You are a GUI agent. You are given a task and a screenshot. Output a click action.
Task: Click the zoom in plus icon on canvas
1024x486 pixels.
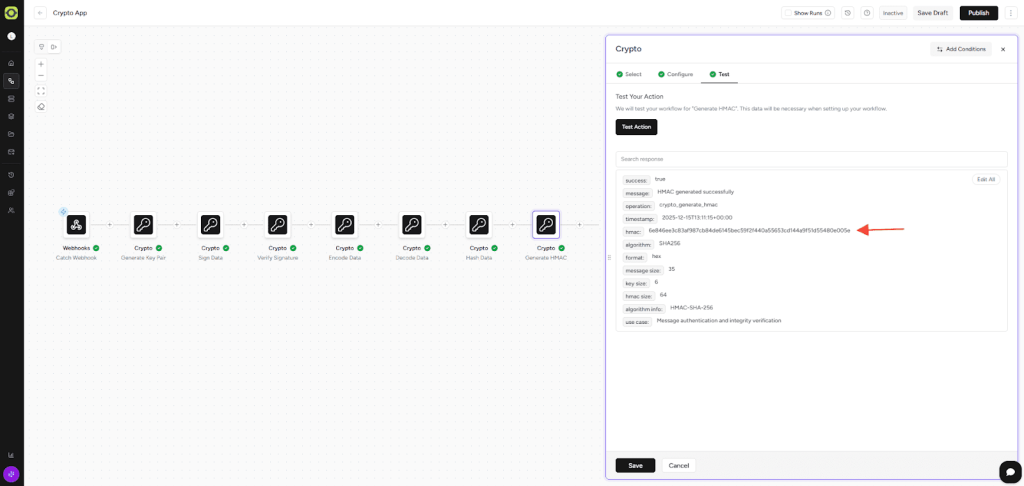pyautogui.click(x=41, y=64)
